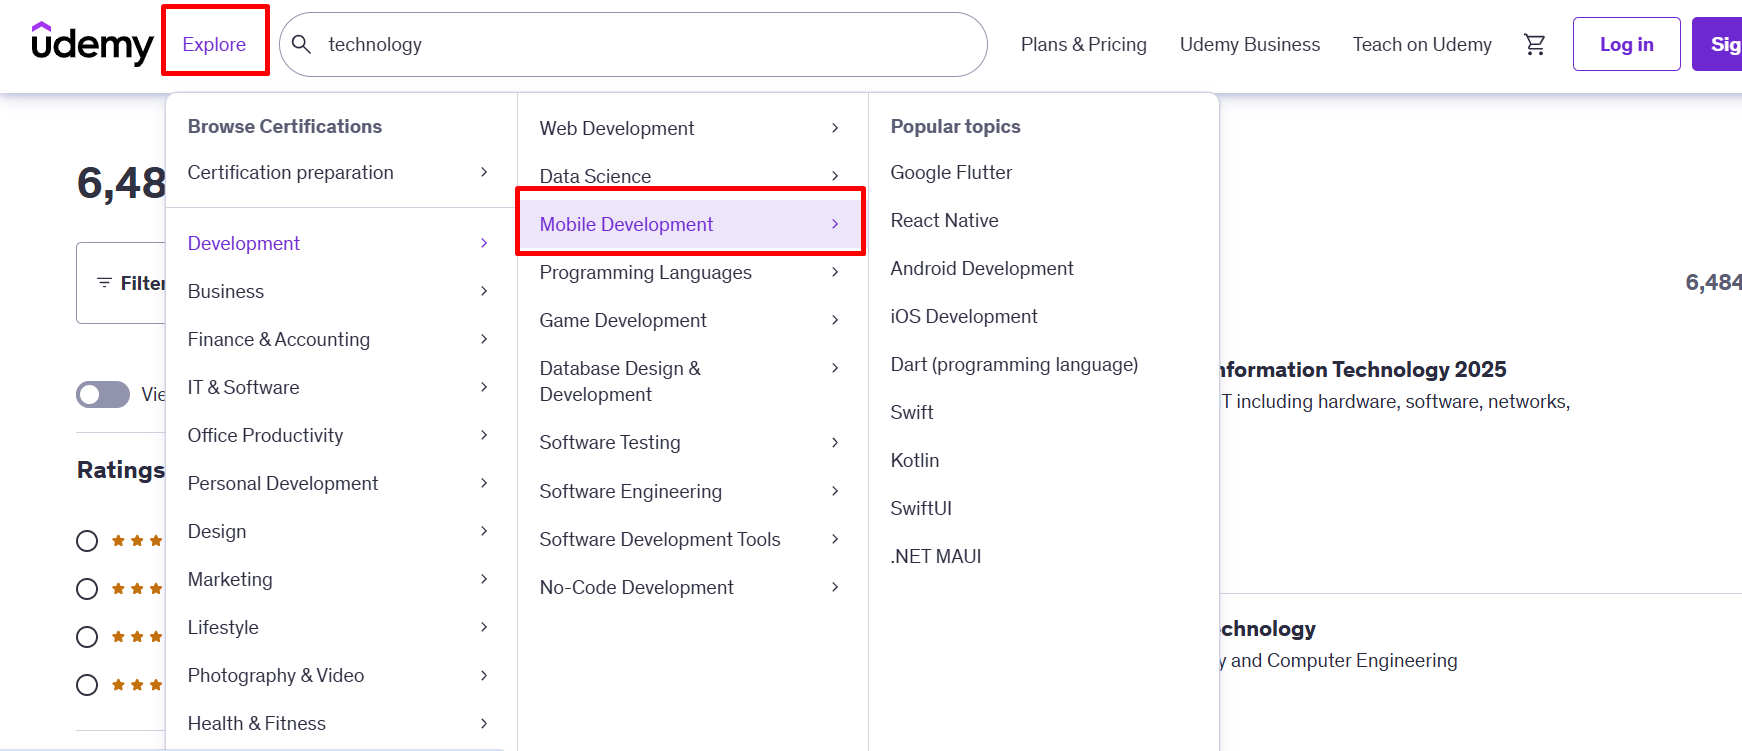Expand the Programming Languages chevron
This screenshot has height=751, width=1742.
pos(835,272)
